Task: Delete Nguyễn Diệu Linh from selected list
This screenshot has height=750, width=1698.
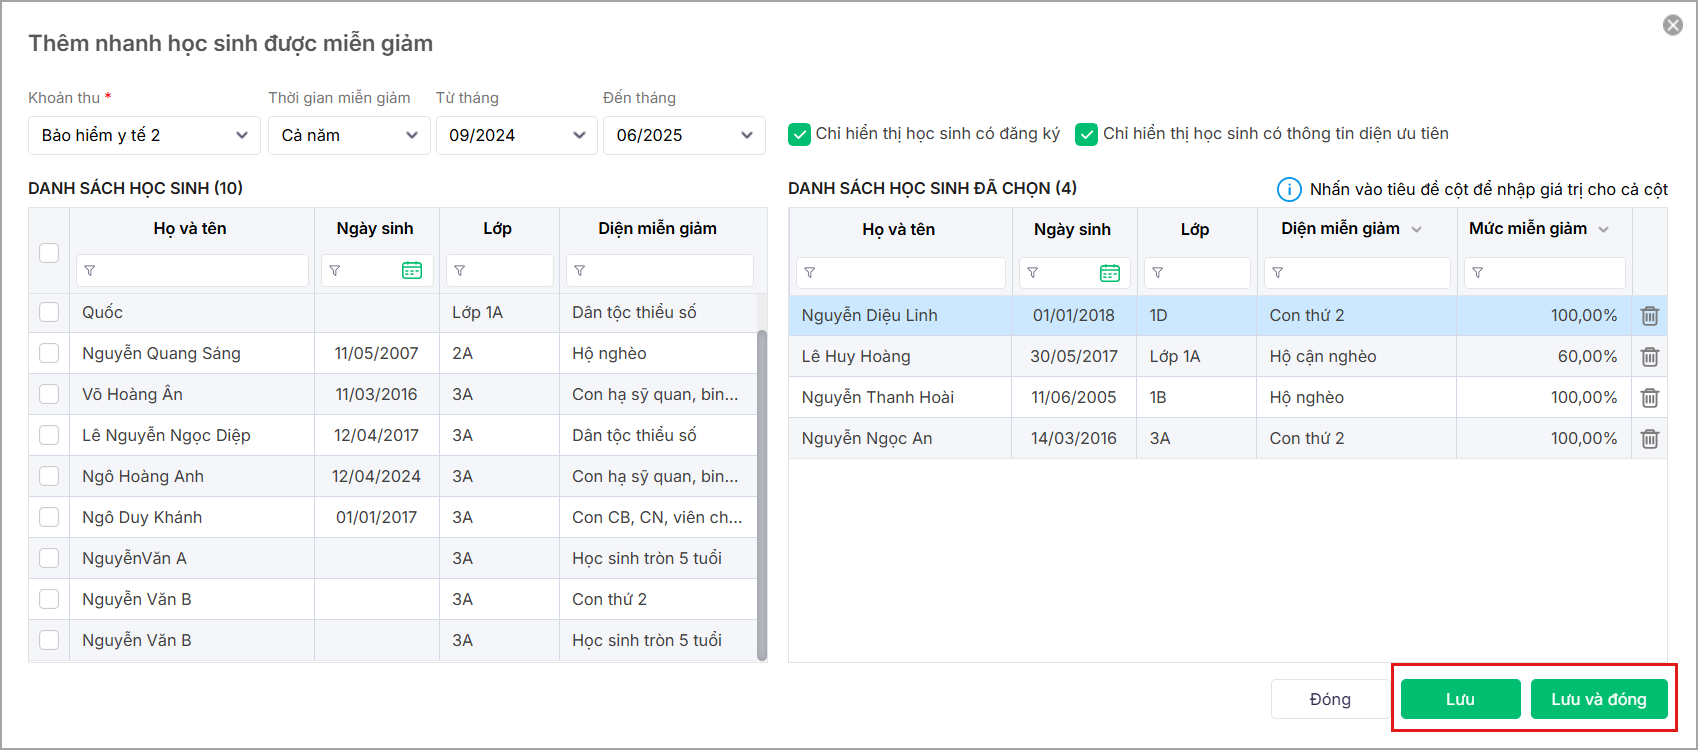Action: click(1650, 316)
